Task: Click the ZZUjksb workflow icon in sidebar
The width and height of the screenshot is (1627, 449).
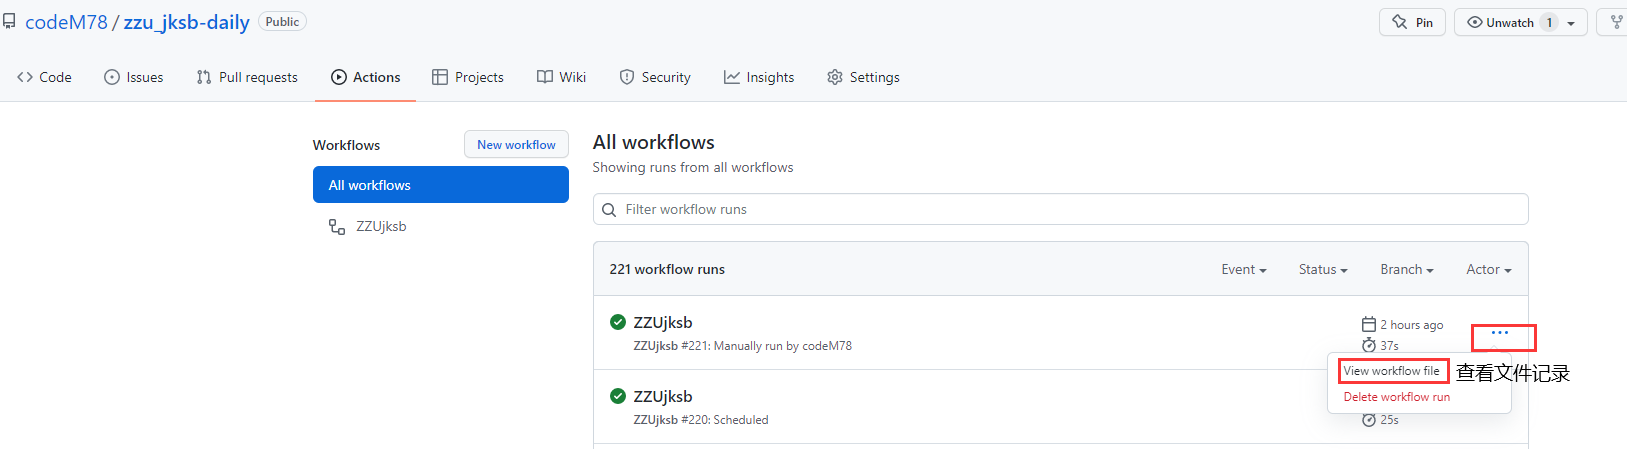Action: [337, 227]
